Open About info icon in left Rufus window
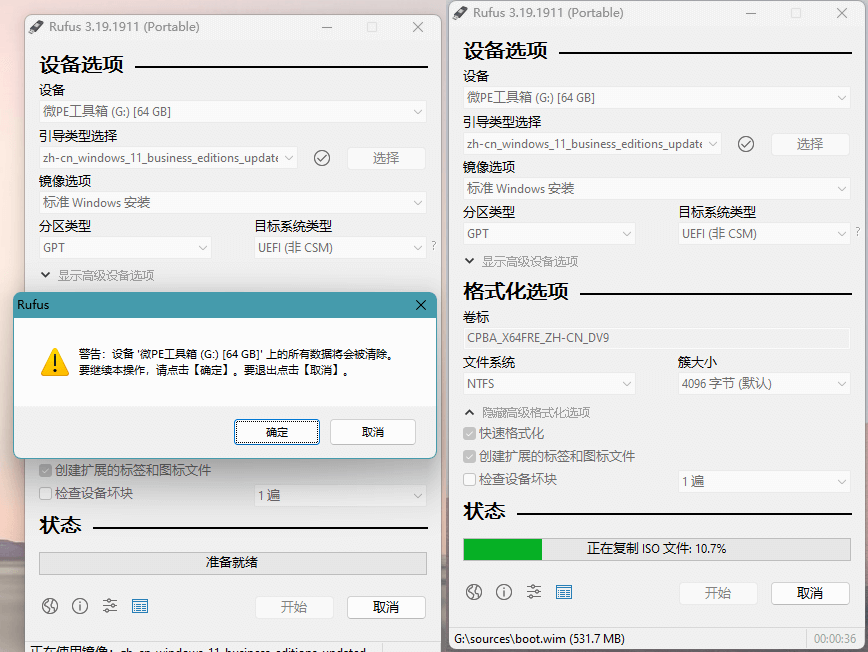Image resolution: width=868 pixels, height=652 pixels. 80,607
